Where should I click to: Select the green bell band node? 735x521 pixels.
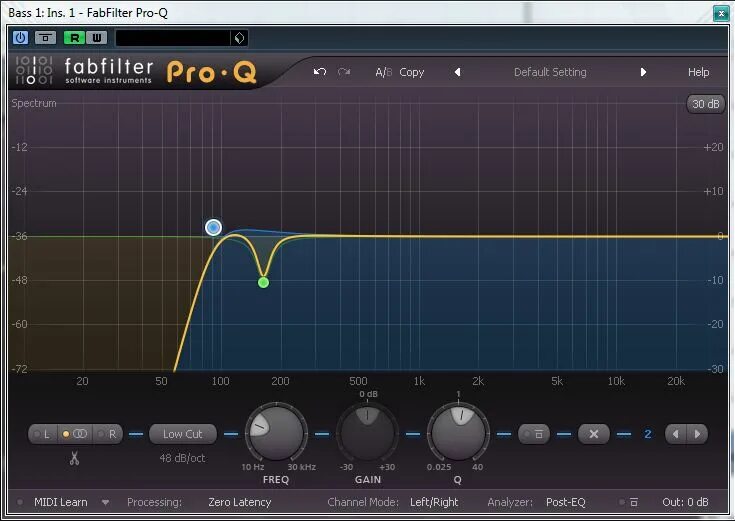(x=263, y=282)
